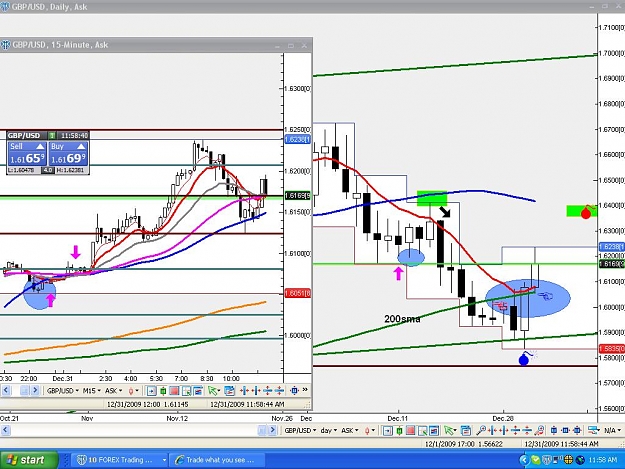The image size is (625, 469).
Task: Click 1.61145 value in 15-Minute status bar
Action: click(176, 404)
